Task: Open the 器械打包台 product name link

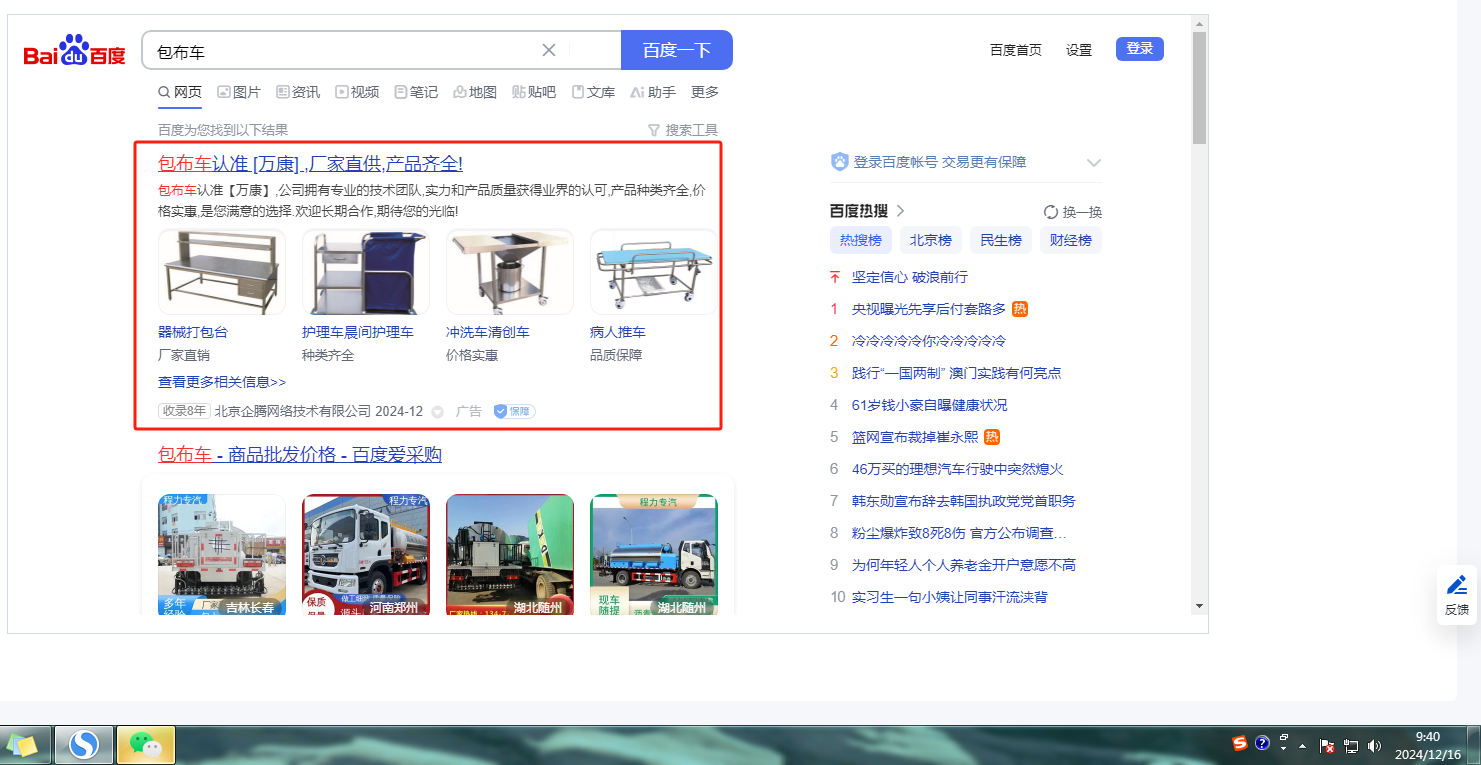Action: click(193, 332)
